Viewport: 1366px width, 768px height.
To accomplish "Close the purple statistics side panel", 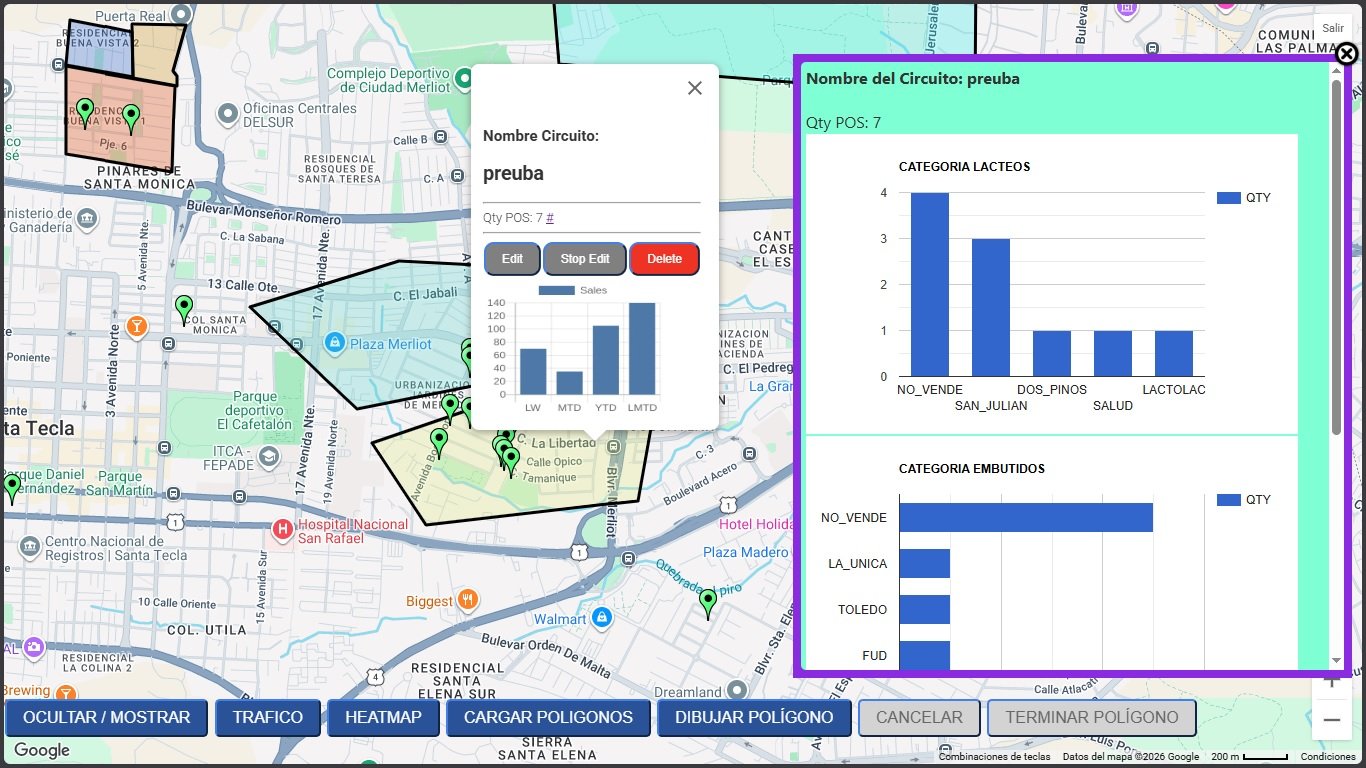I will pos(1347,54).
